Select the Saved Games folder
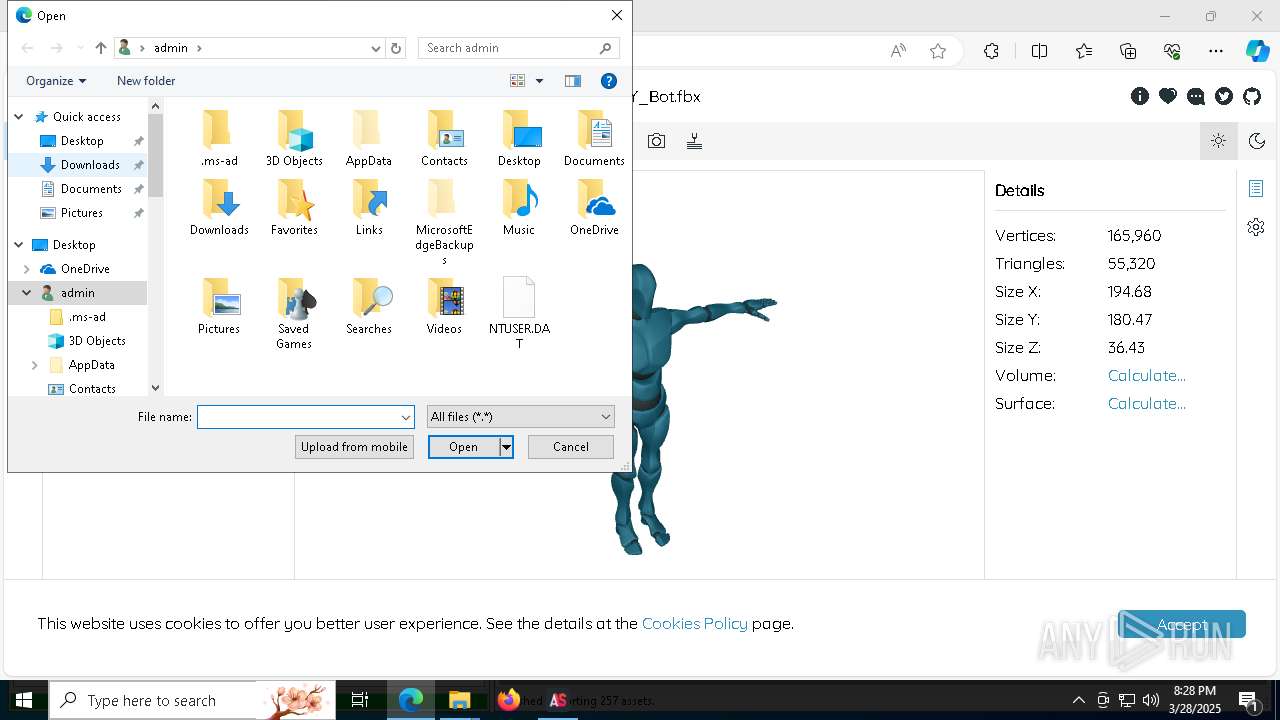Image resolution: width=1280 pixels, height=720 pixels. (294, 313)
